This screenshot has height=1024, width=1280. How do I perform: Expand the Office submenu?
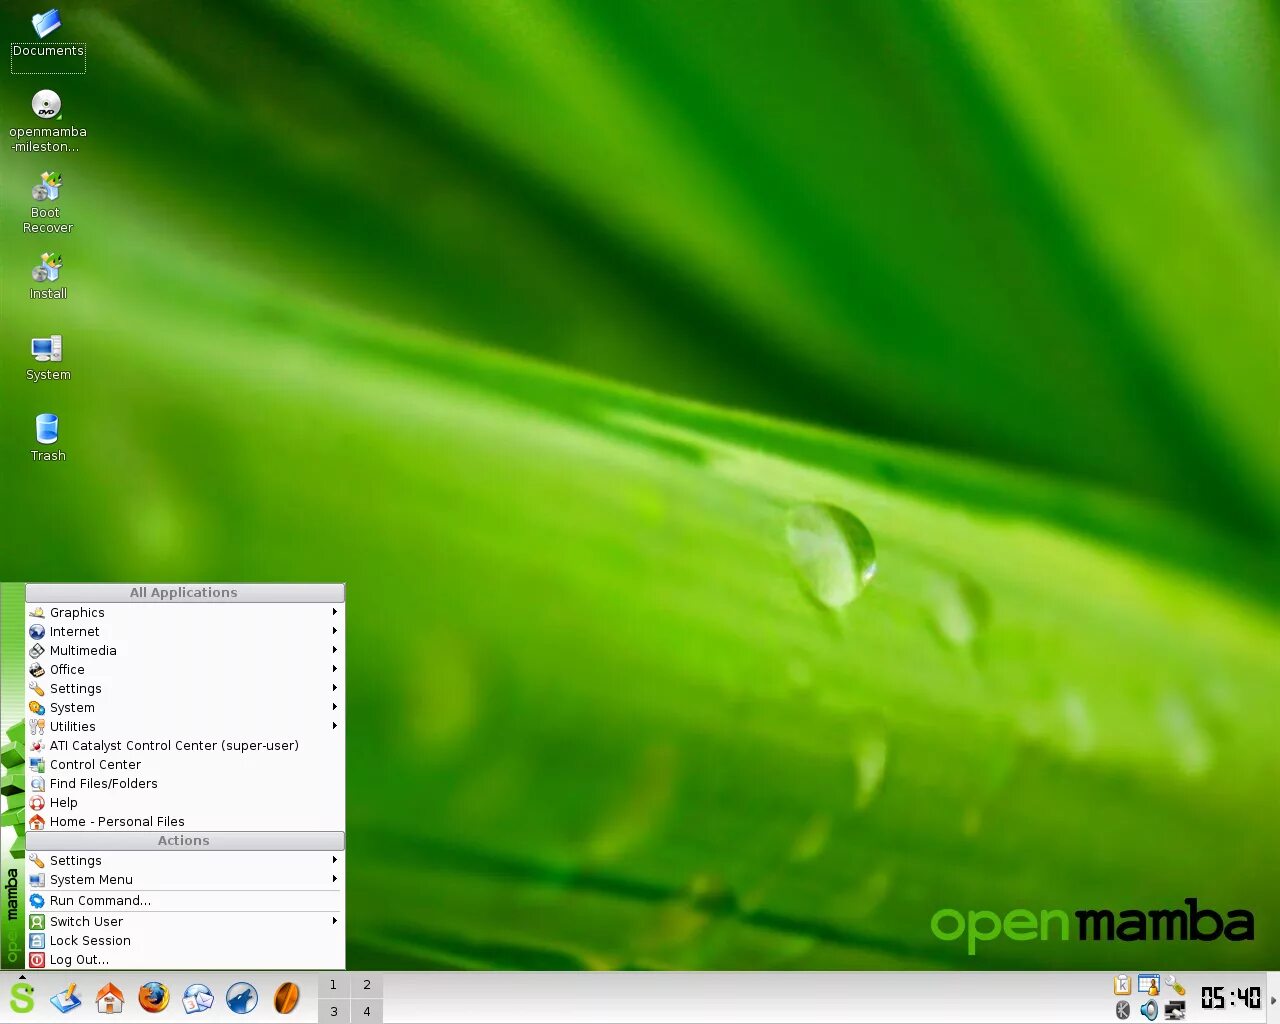(185, 669)
